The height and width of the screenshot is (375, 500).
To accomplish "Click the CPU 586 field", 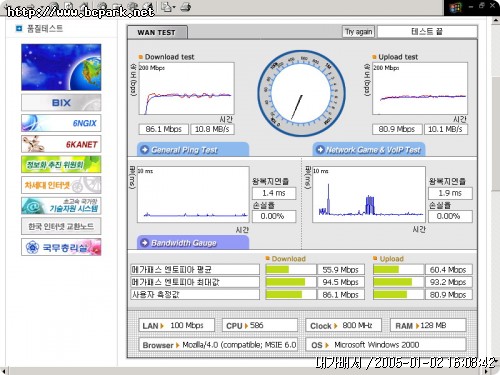I will click(x=260, y=325).
